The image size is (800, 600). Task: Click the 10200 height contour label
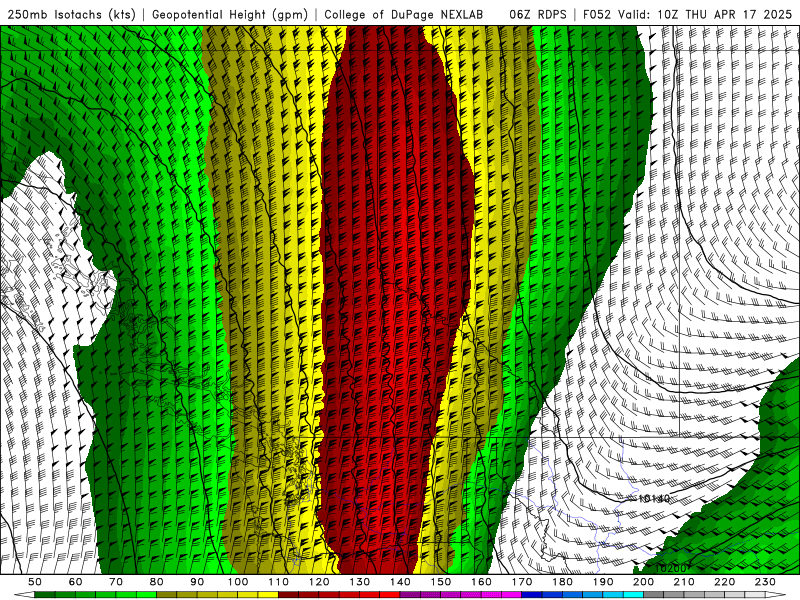(x=670, y=568)
